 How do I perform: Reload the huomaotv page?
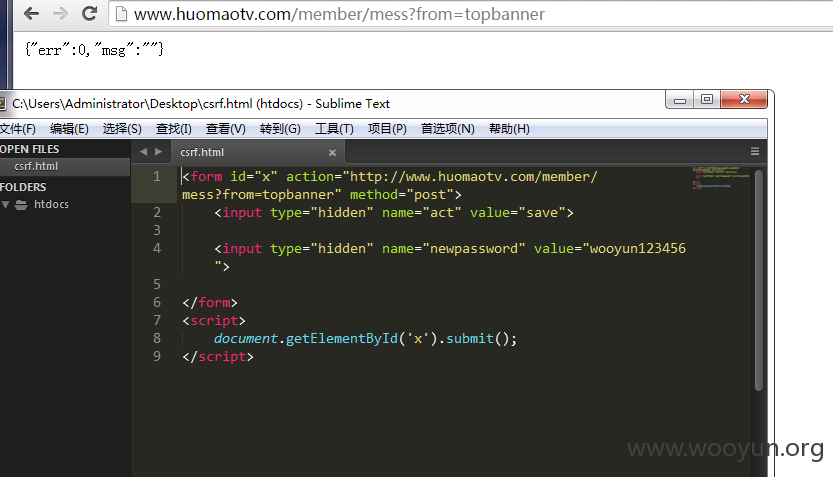[89, 13]
